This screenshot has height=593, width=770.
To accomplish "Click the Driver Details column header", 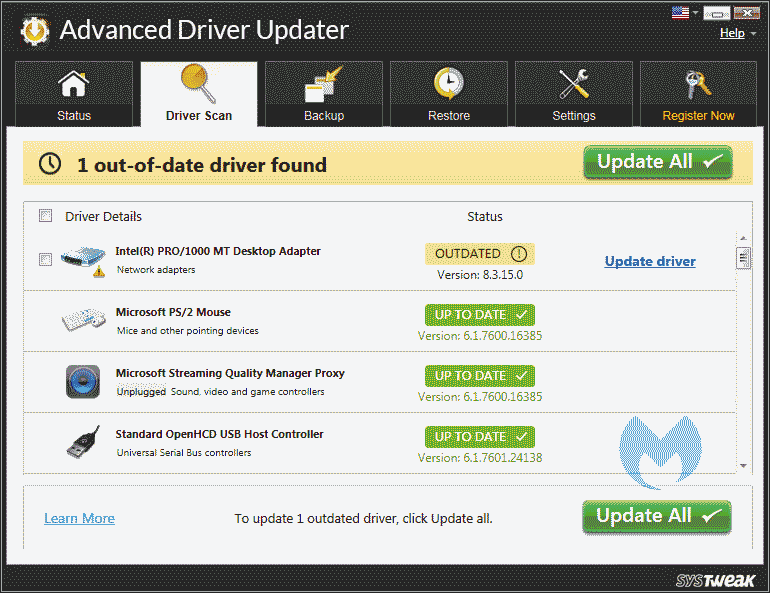I will point(103,216).
